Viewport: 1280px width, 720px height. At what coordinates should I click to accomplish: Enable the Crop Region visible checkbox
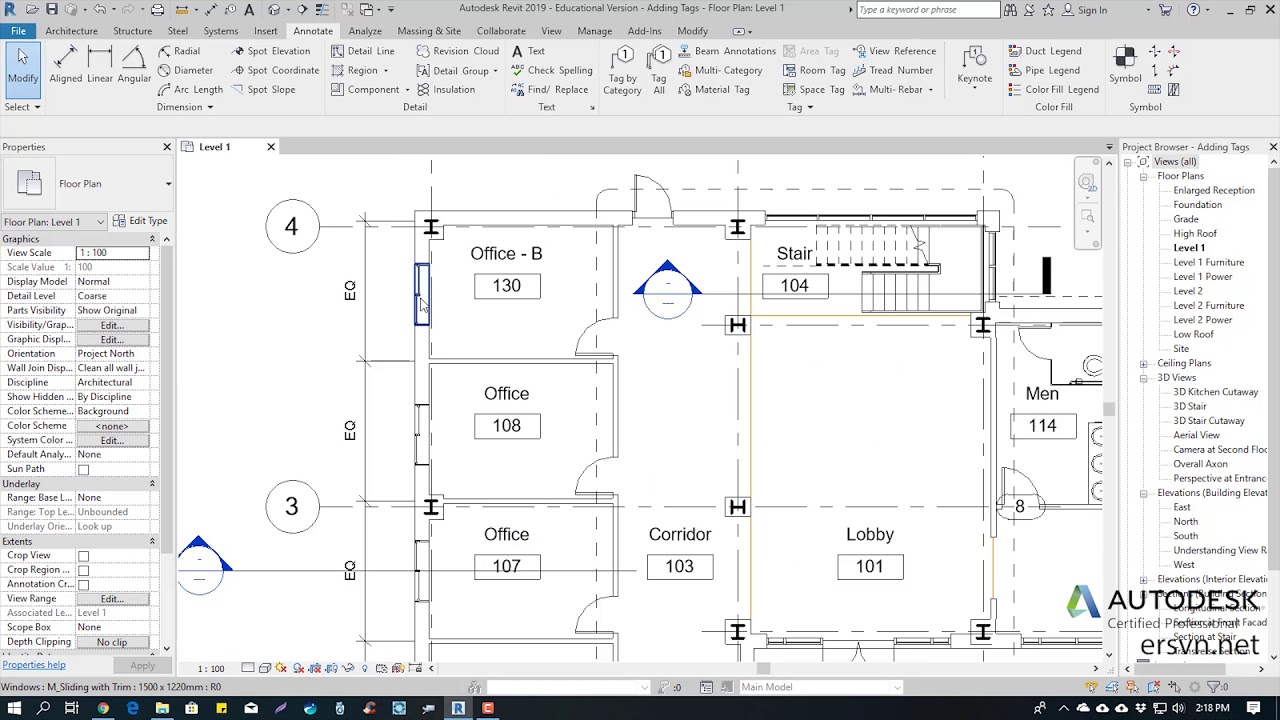coord(83,570)
